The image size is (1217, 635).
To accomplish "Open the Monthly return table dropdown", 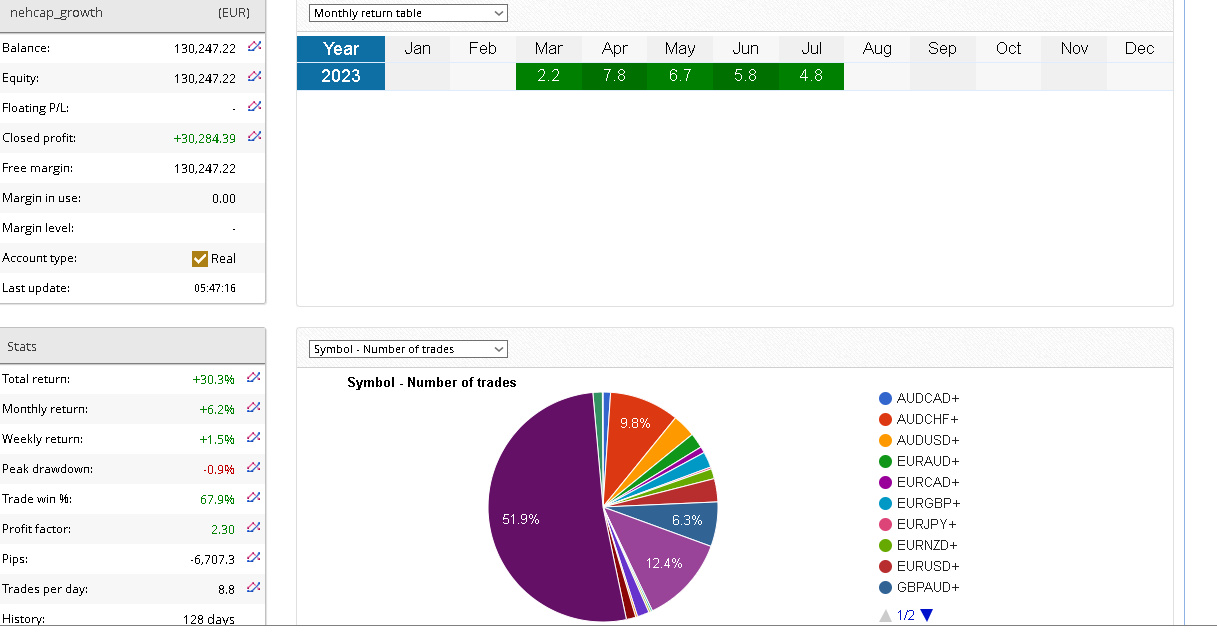I will pyautogui.click(x=408, y=13).
